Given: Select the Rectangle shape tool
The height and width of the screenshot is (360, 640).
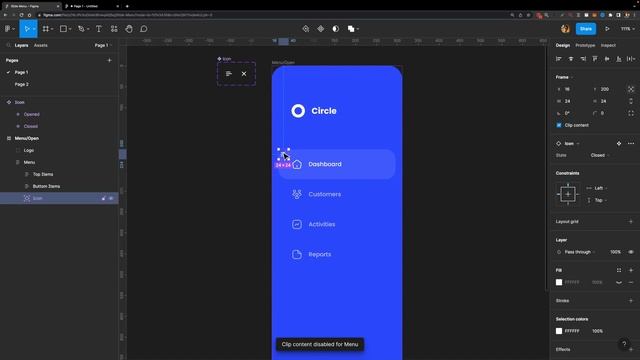Looking at the screenshot, I should 63,29.
